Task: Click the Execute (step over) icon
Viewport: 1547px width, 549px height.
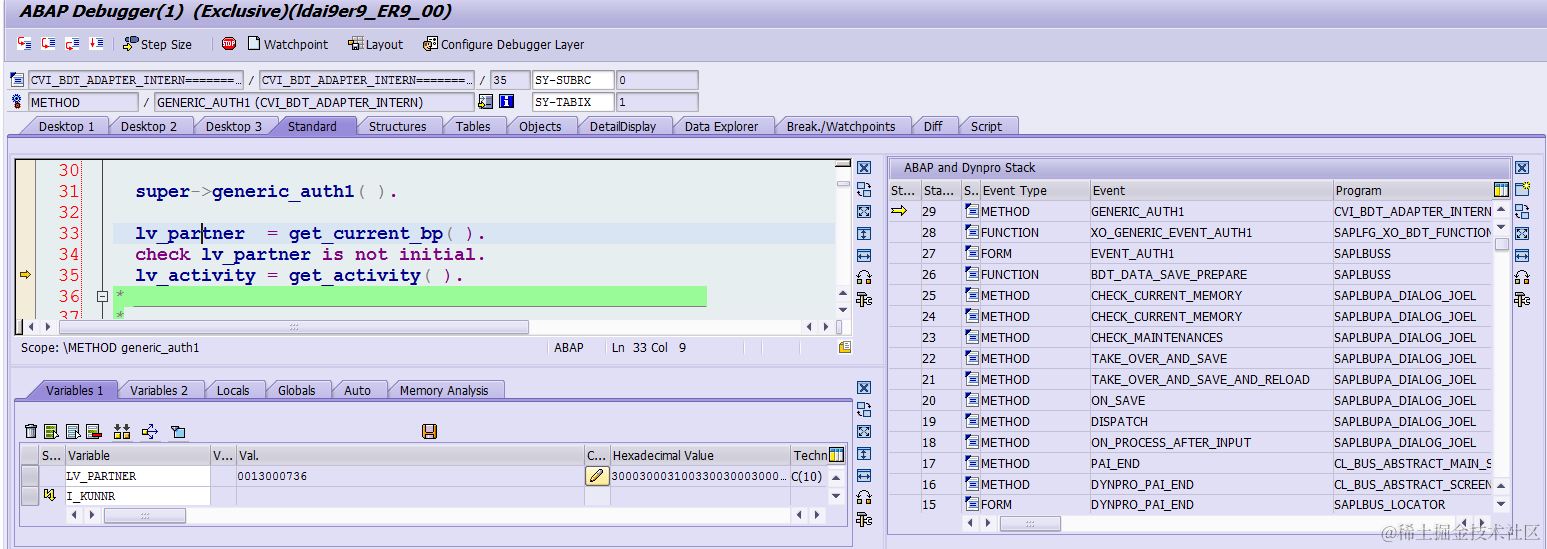Action: pyautogui.click(x=49, y=44)
